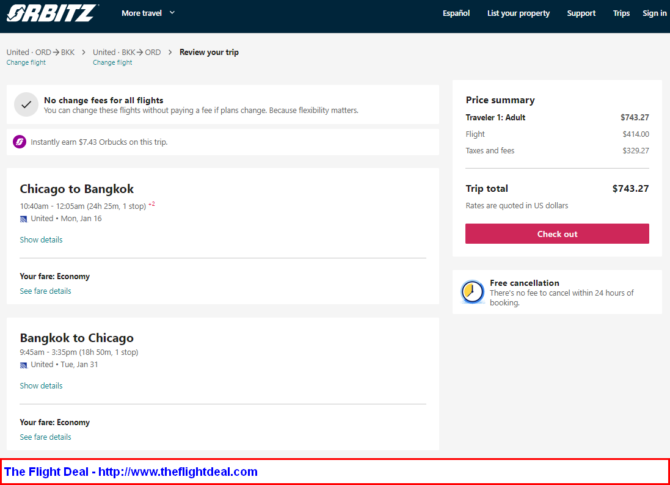Viewport: 670px width, 485px height.
Task: Click the checkmark icon beside No change fees
Action: pos(26,104)
